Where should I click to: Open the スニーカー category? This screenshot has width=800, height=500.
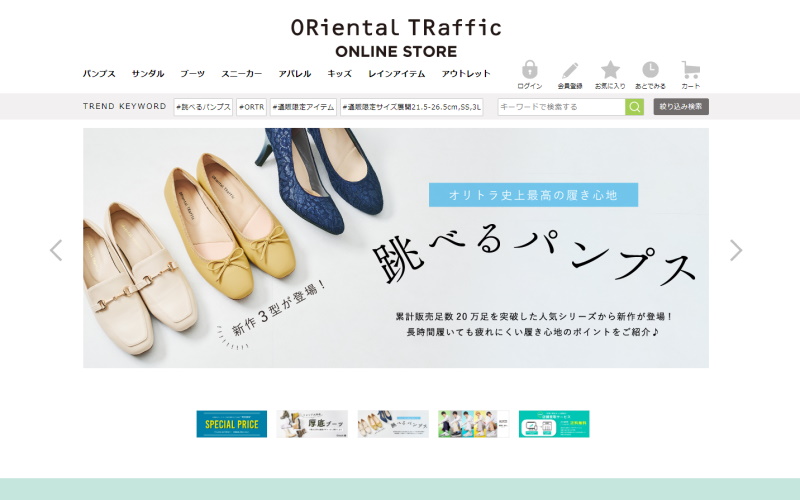click(x=241, y=74)
